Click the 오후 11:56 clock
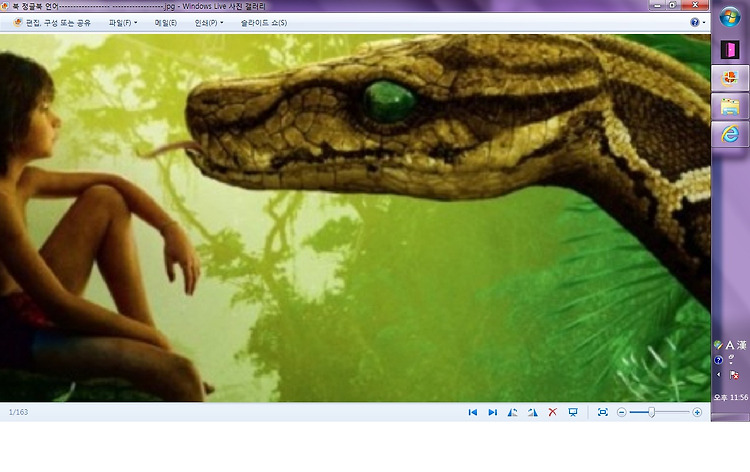The image size is (750, 472). tap(730, 397)
